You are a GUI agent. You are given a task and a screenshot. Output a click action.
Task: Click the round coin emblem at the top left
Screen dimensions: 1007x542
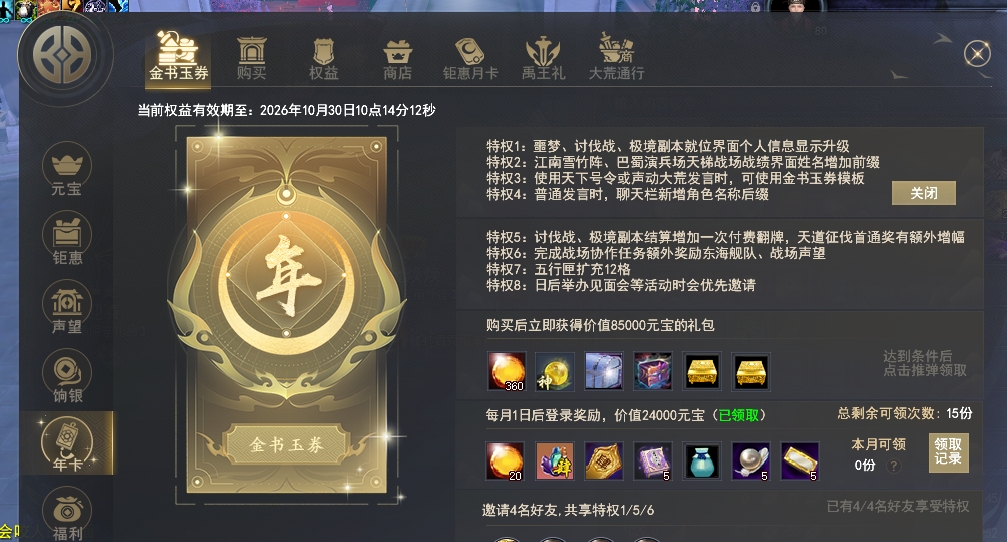point(62,54)
